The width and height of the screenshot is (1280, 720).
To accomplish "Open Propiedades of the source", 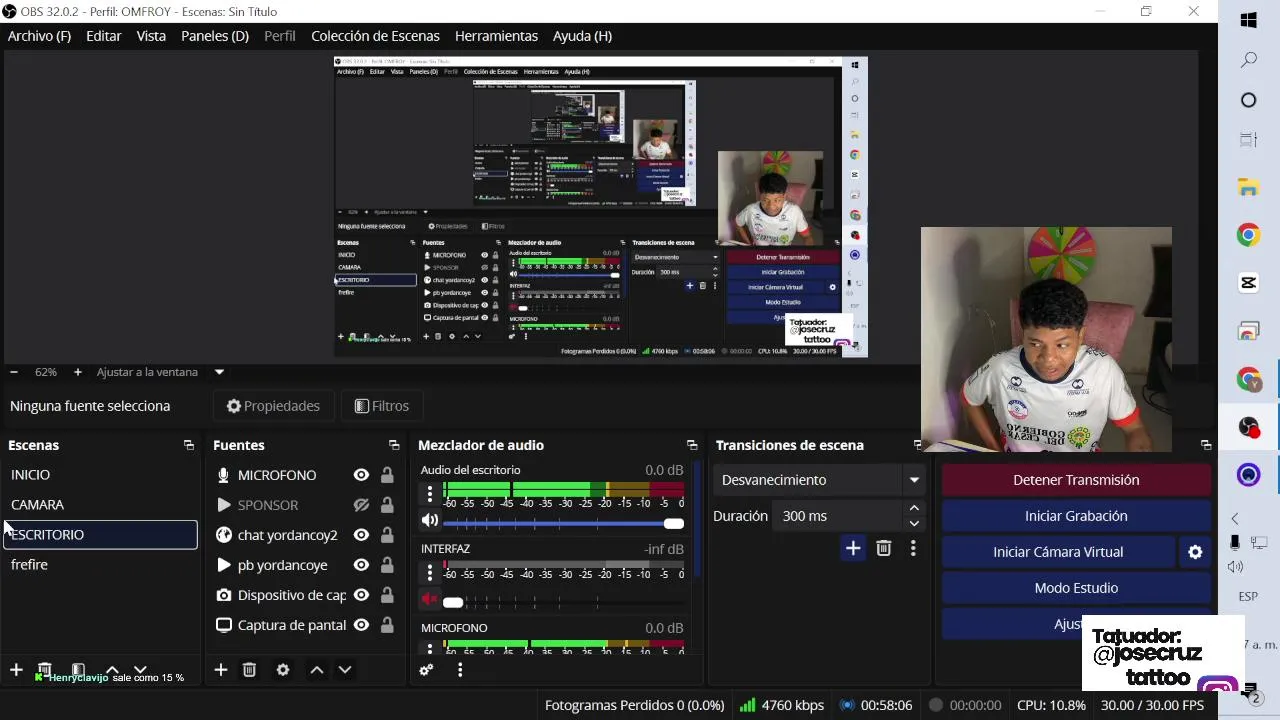I will 273,406.
